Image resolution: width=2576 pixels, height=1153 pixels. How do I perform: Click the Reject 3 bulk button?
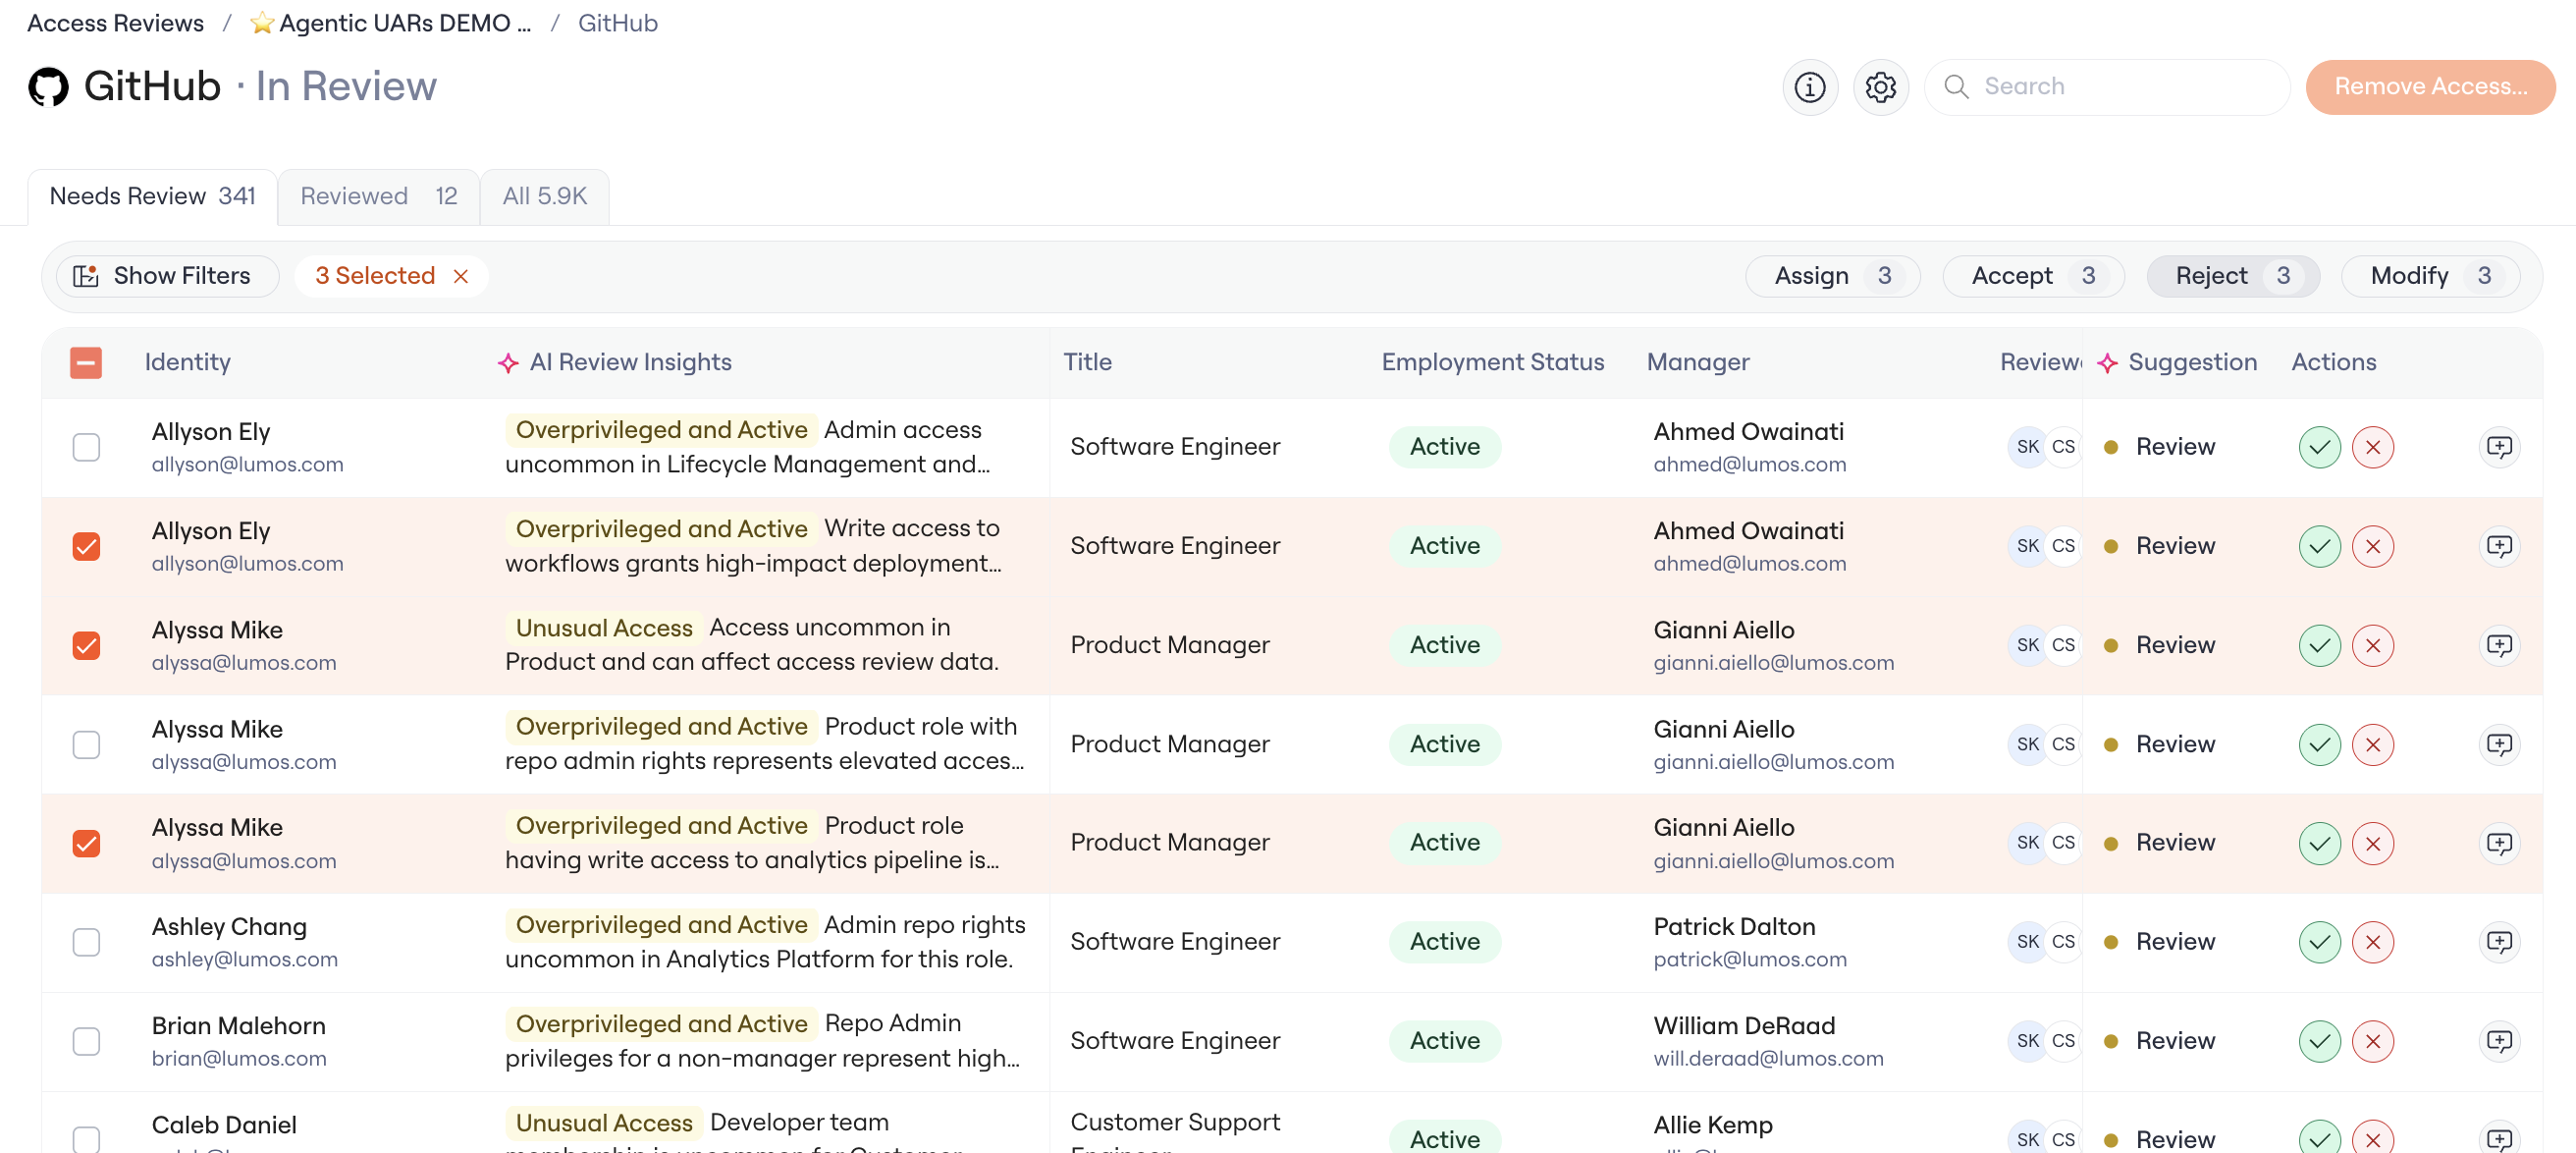2232,276
